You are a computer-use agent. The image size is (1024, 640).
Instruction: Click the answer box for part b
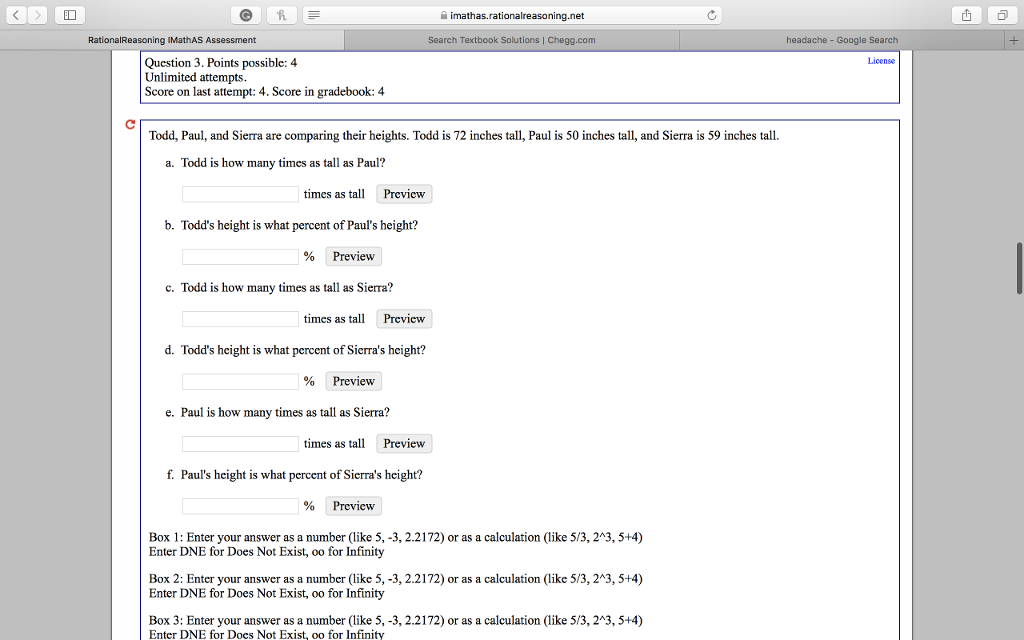click(240, 256)
